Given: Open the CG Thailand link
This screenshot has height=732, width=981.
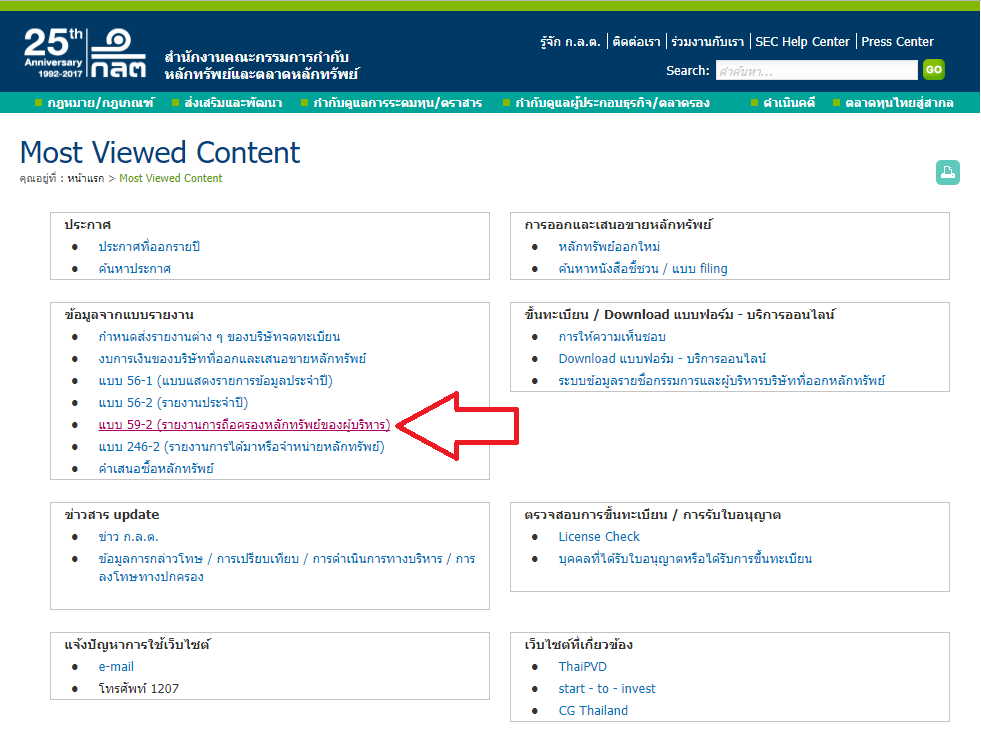Looking at the screenshot, I should [593, 711].
